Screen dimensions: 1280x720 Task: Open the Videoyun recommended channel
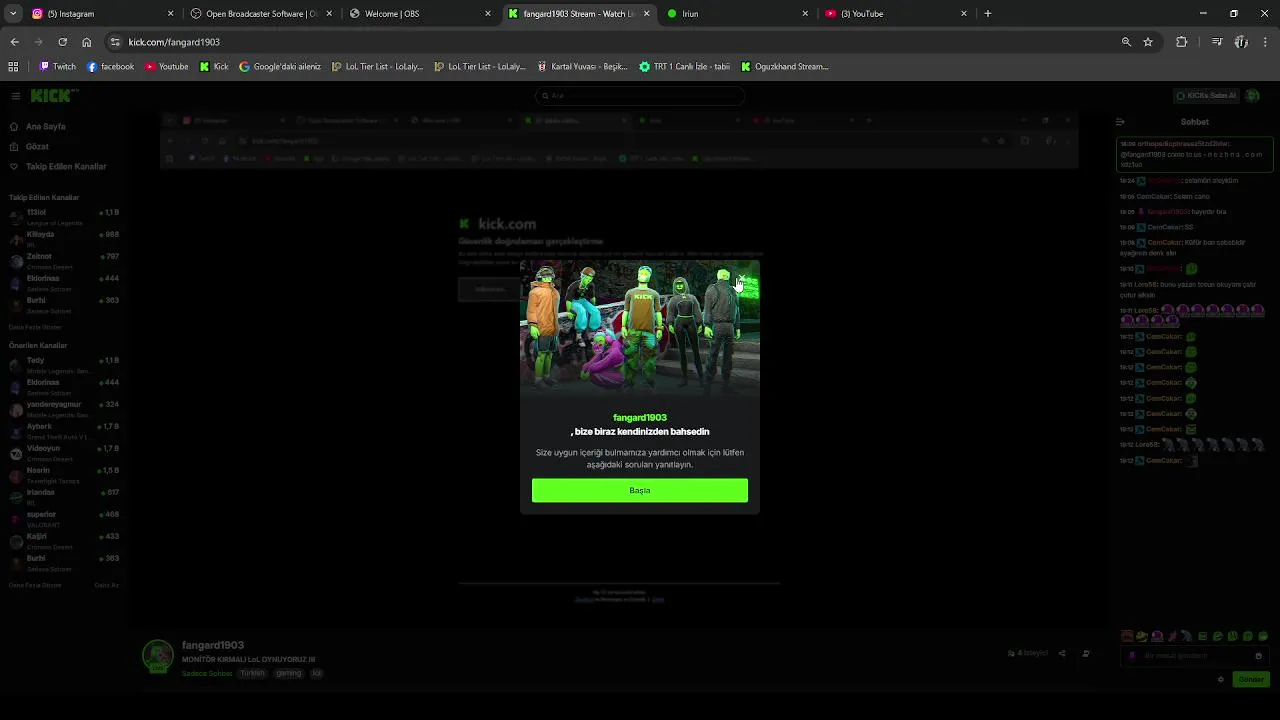click(64, 451)
